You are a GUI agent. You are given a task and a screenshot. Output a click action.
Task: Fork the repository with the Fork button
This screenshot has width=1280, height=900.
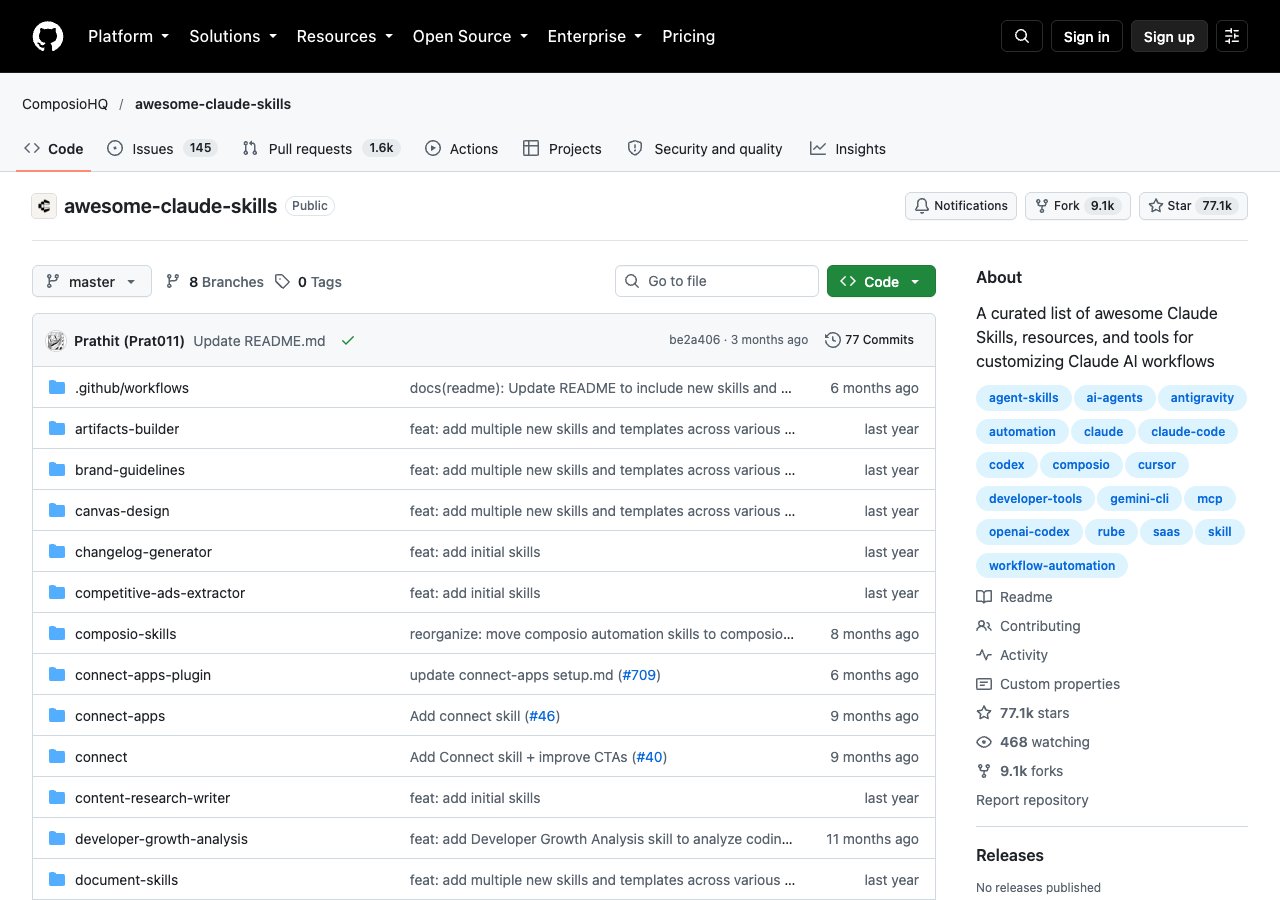coord(1078,206)
